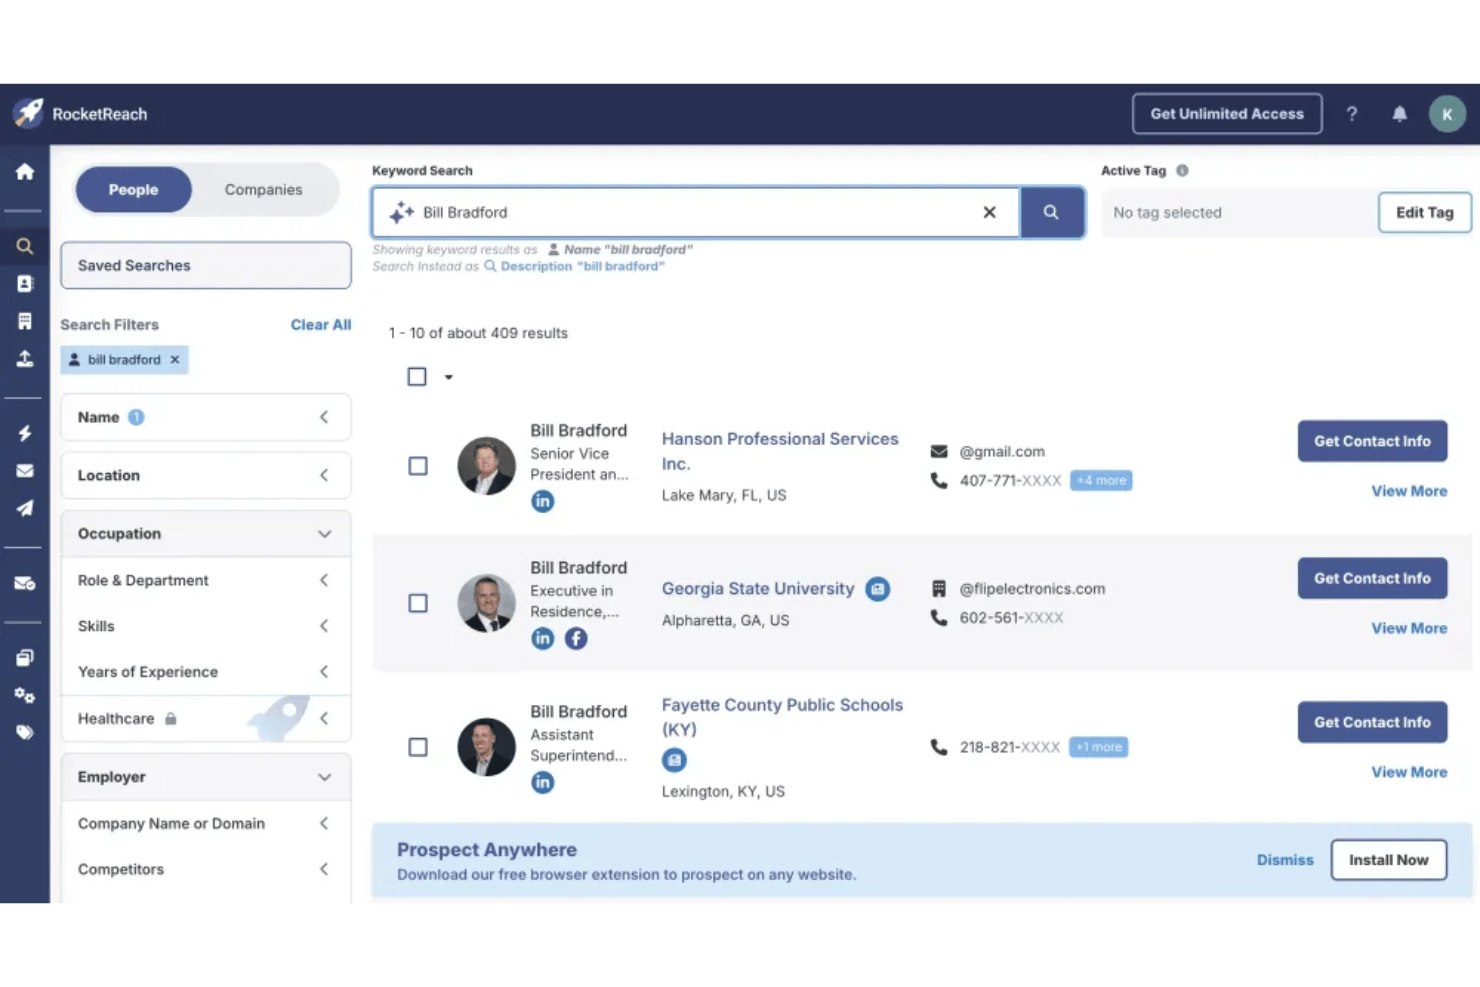Click the badge icon under Fayette County Public Schools
This screenshot has height=987, width=1480.
tap(675, 760)
